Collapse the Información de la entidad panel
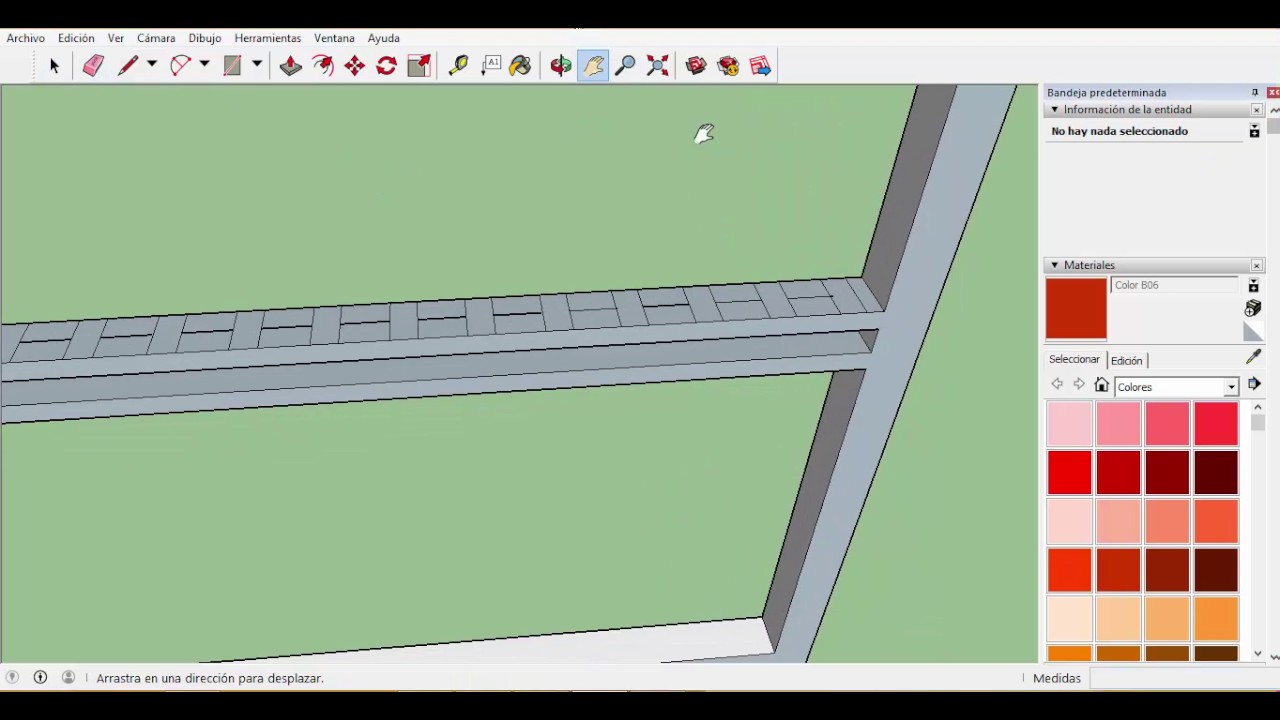This screenshot has height=720, width=1280. tap(1054, 110)
